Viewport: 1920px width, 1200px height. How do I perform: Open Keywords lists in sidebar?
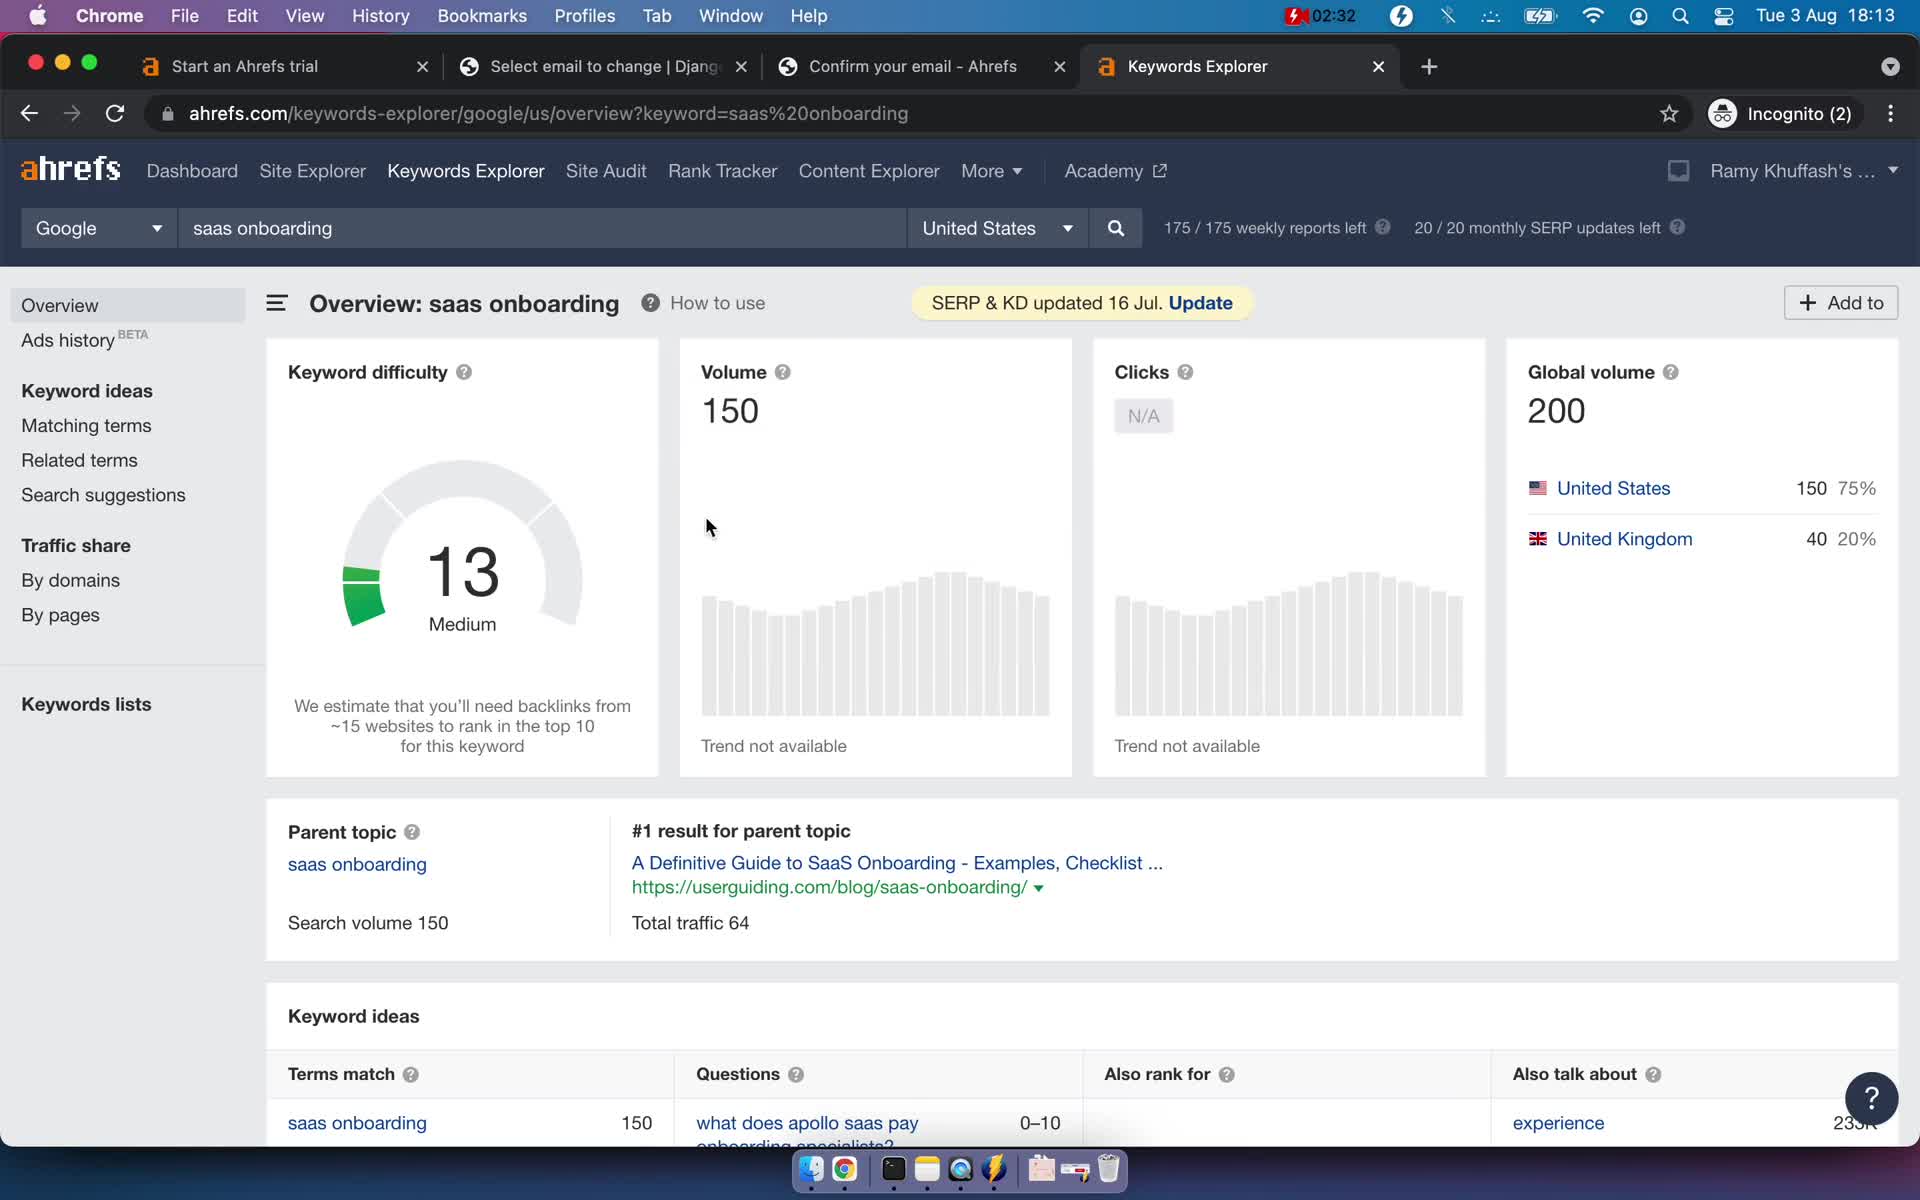(86, 704)
